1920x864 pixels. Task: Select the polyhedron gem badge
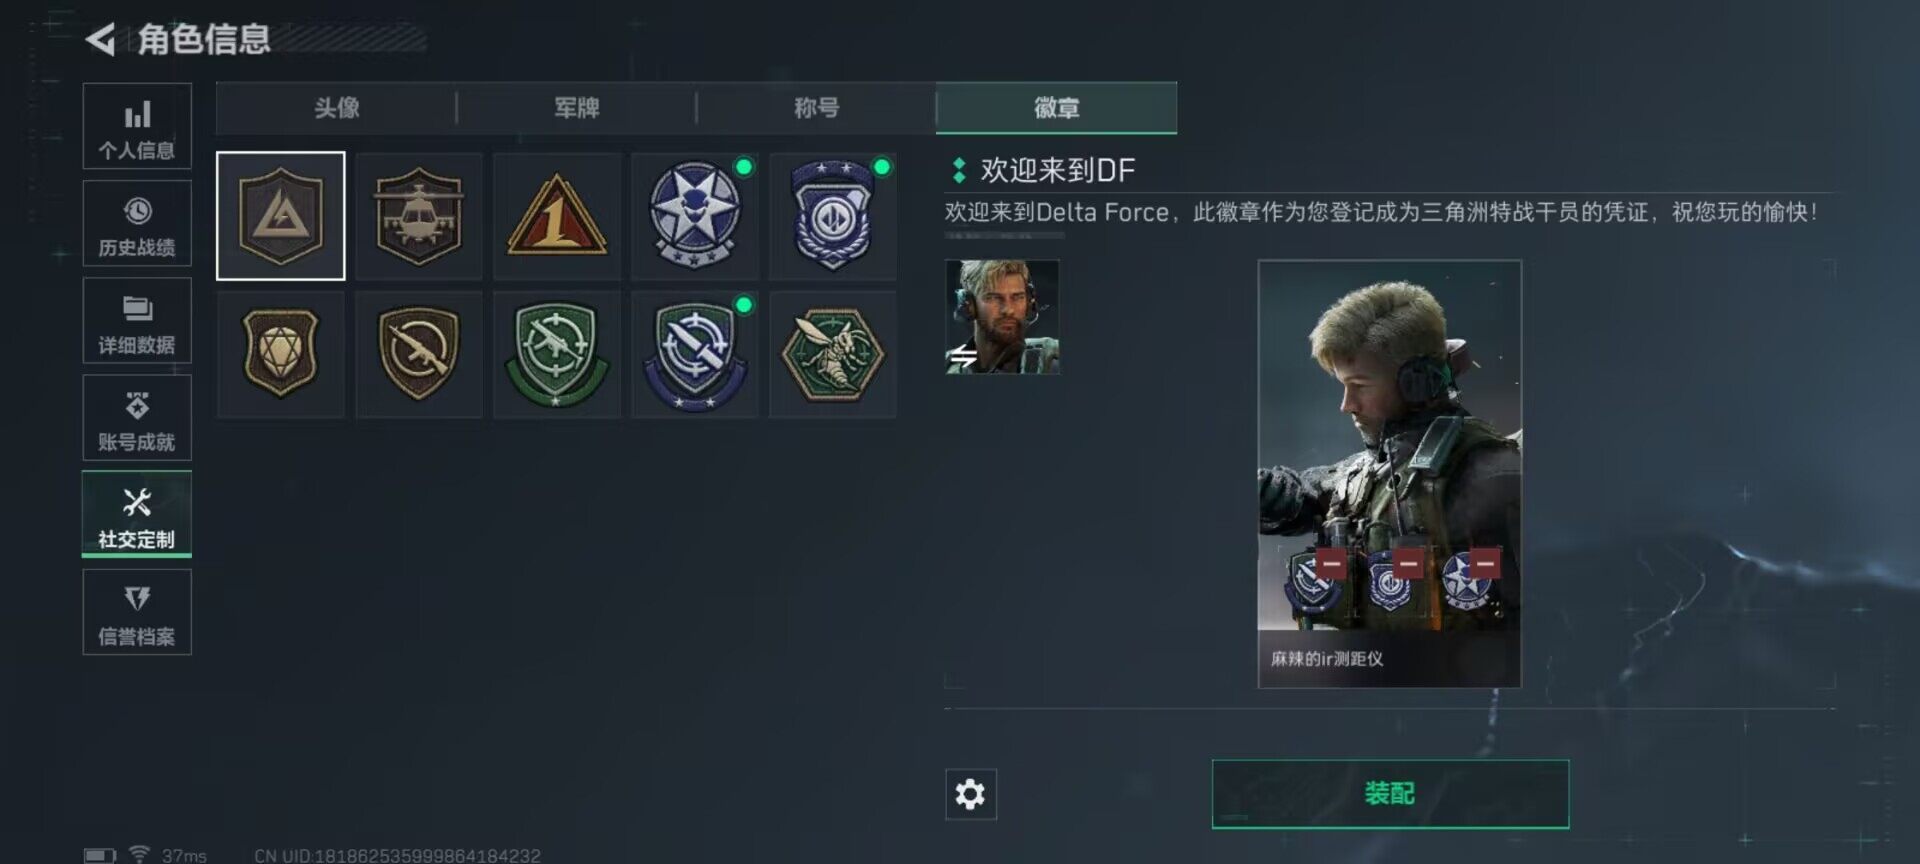coord(281,354)
